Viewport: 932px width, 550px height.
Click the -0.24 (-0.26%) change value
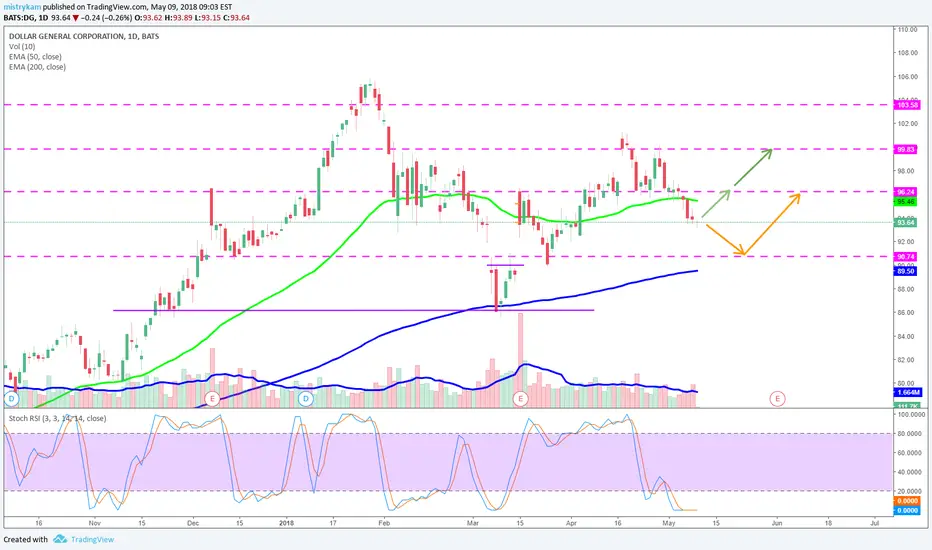pyautogui.click(x=106, y=18)
